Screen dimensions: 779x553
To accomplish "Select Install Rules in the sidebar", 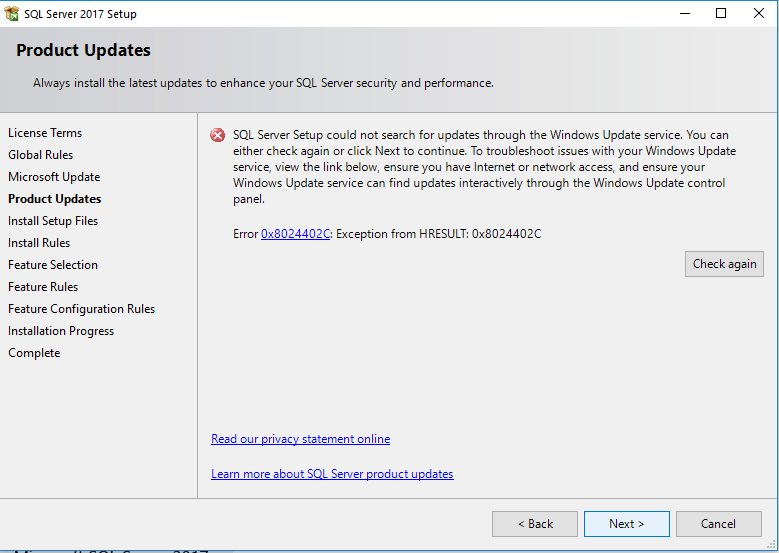I will point(39,243).
